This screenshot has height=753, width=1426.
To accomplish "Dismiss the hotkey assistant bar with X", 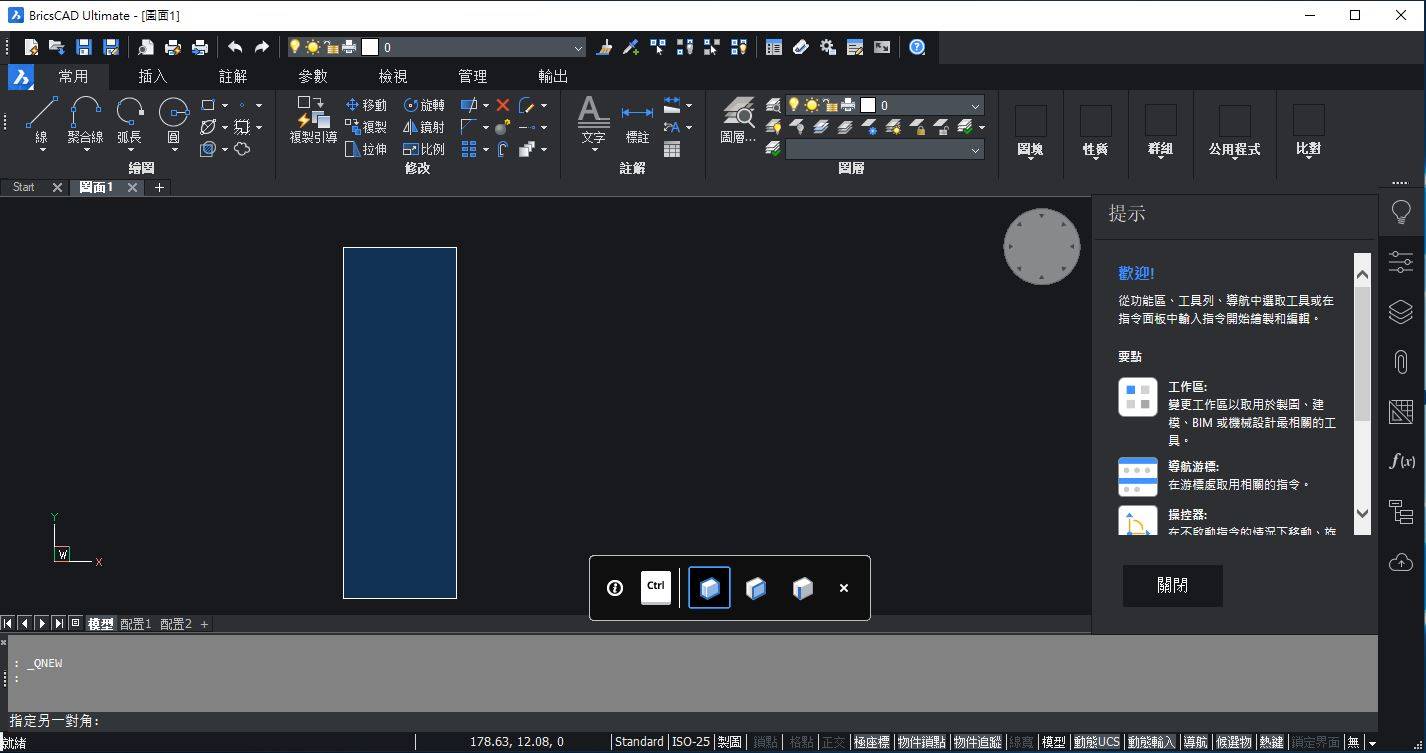I will tap(844, 588).
